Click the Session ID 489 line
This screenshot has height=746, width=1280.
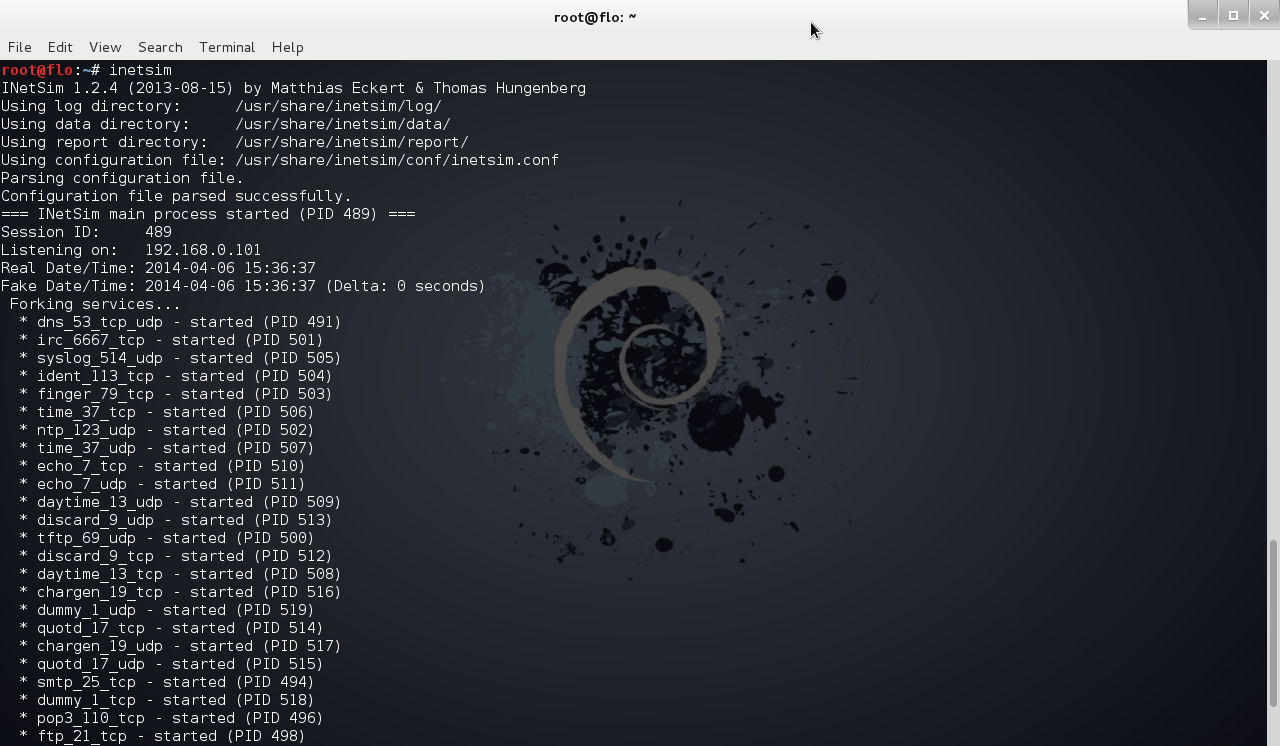point(85,232)
